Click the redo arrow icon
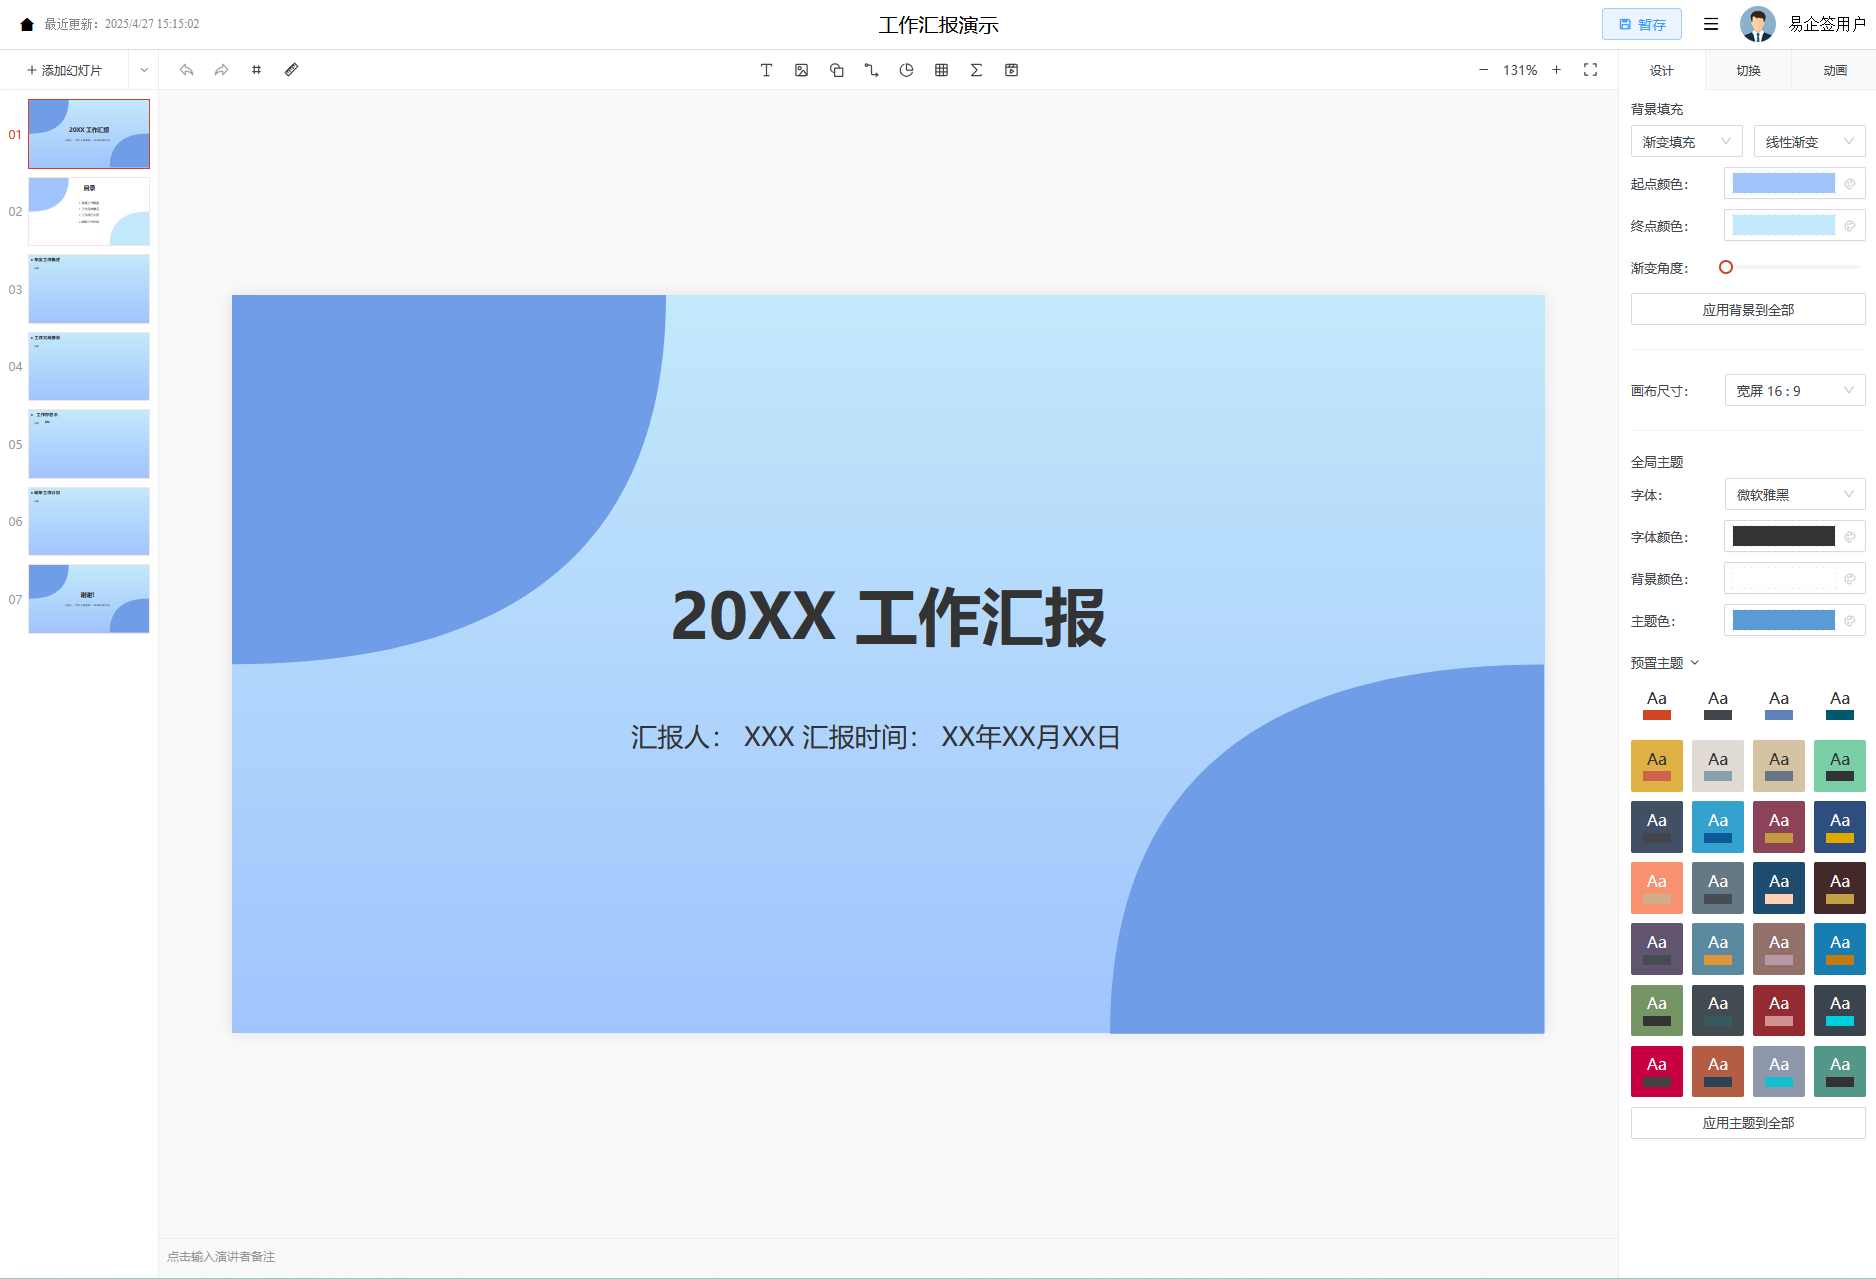 (x=221, y=70)
